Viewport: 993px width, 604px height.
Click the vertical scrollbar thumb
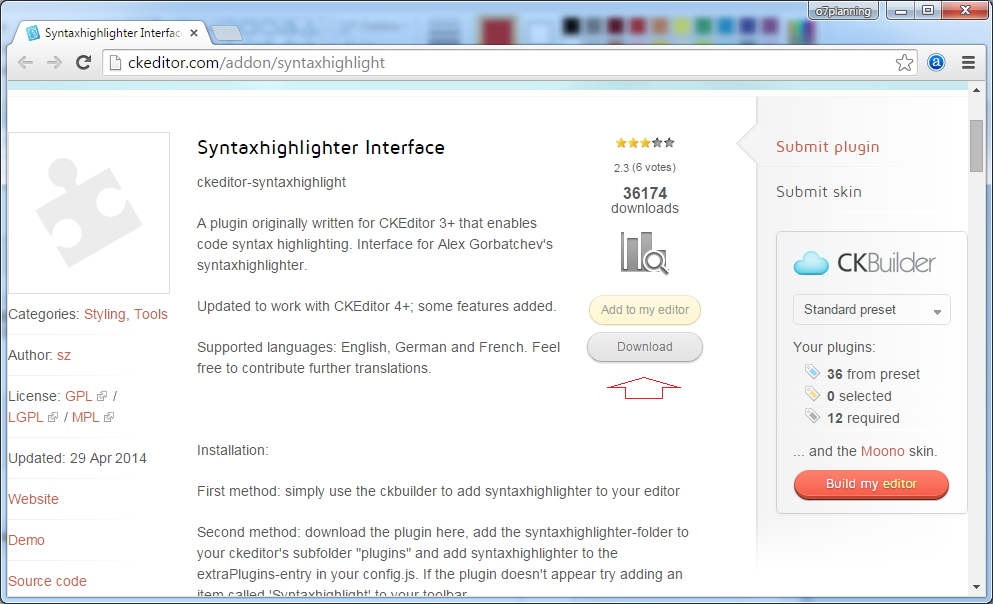tap(976, 146)
